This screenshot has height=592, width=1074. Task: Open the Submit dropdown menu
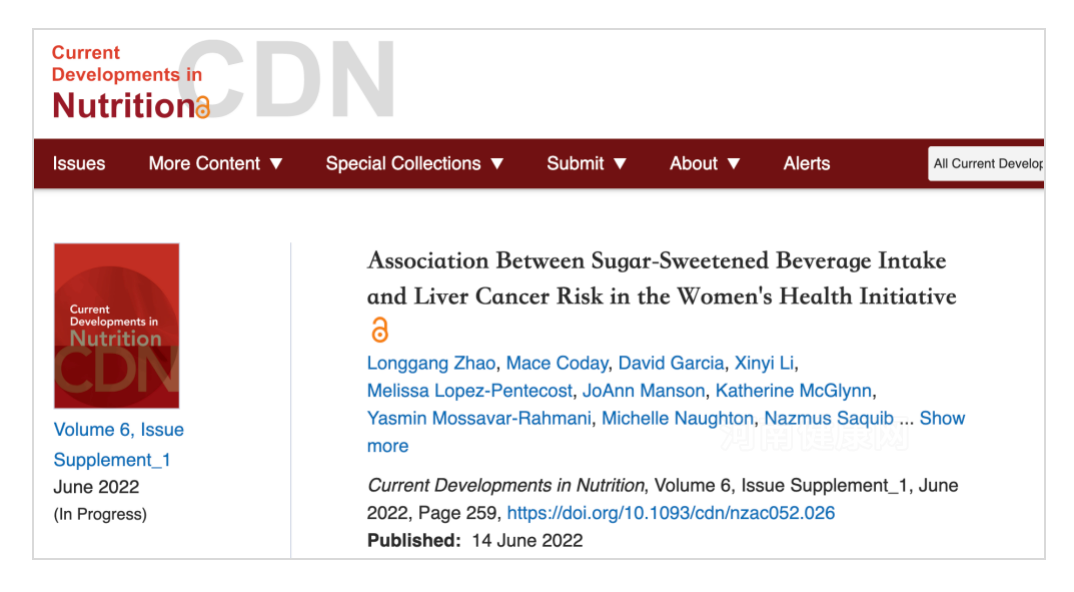point(586,164)
